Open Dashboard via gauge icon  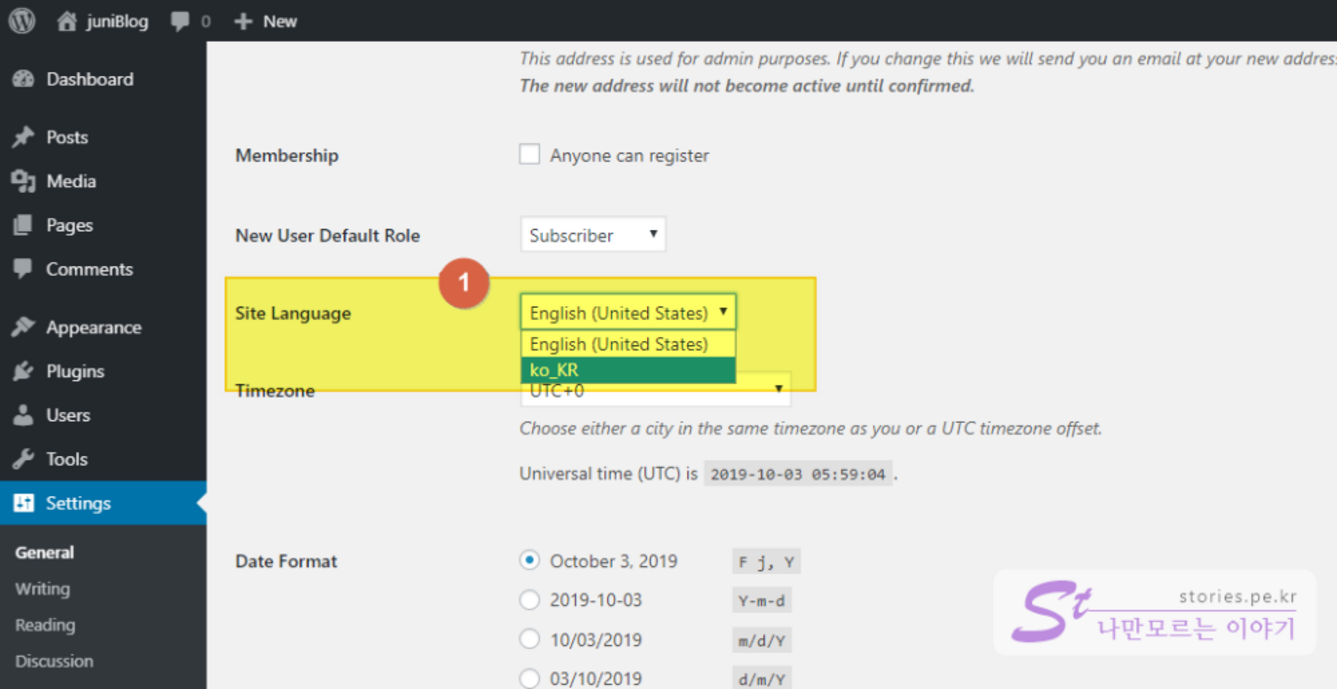pyautogui.click(x=23, y=79)
